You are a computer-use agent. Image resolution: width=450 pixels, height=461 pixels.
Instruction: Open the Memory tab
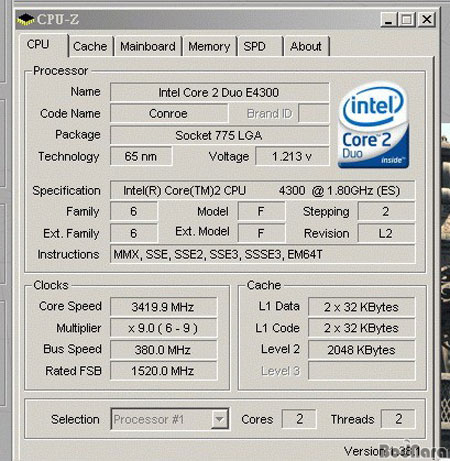209,46
